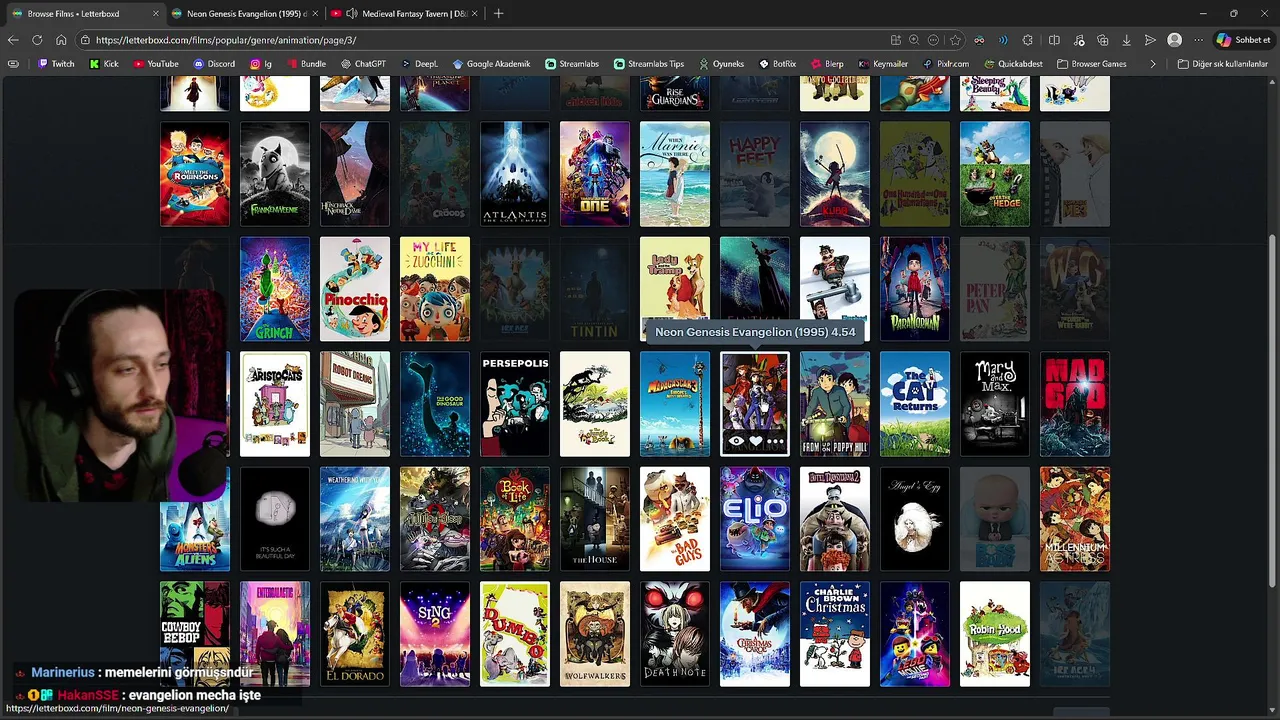The height and width of the screenshot is (720, 1280).
Task: Open three-dot menu on Evangelion poster
Action: click(775, 441)
